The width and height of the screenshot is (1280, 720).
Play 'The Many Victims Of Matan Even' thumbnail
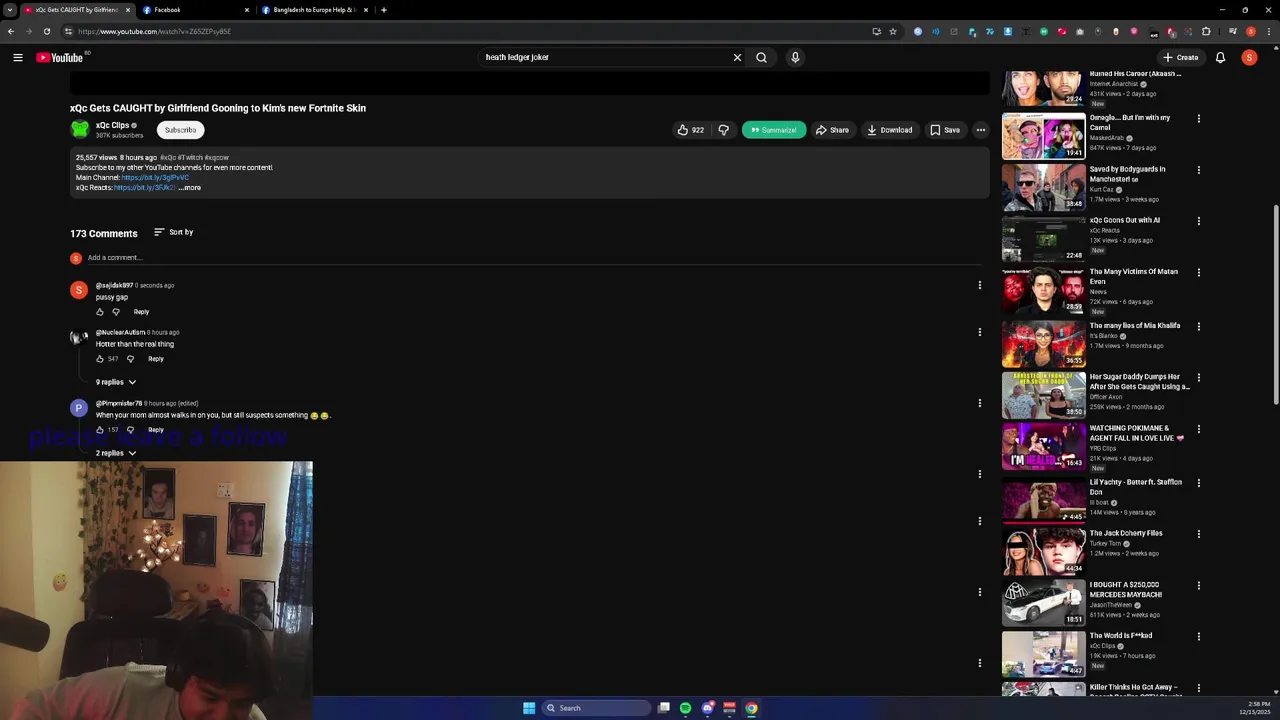tap(1044, 291)
